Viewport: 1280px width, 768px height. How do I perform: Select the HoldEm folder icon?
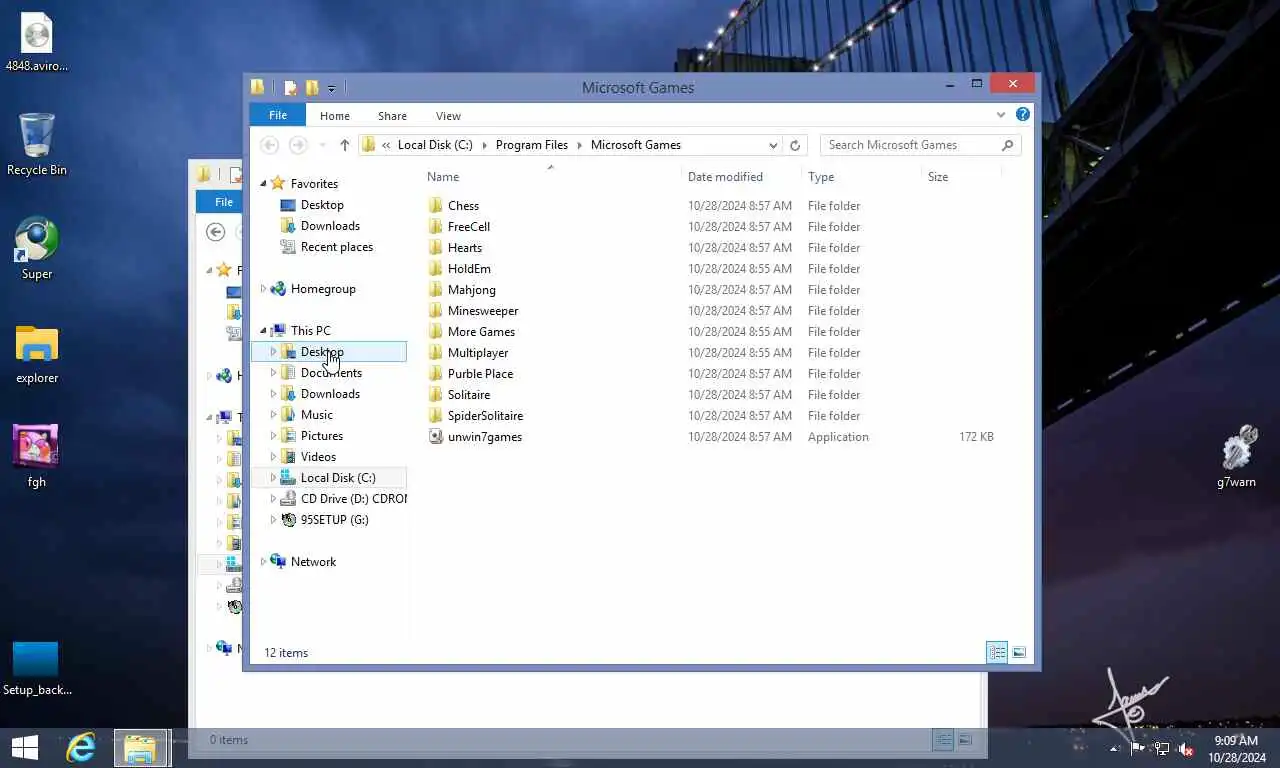click(x=435, y=268)
